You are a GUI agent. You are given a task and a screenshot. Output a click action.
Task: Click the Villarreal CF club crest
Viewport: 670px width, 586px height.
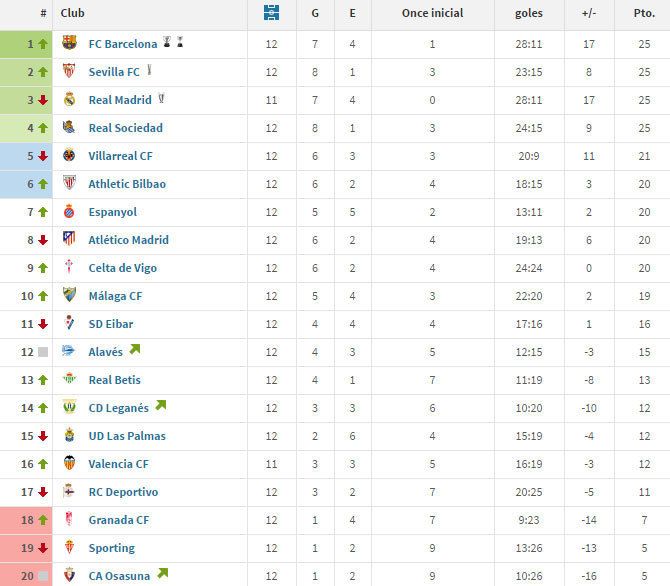pyautogui.click(x=69, y=156)
